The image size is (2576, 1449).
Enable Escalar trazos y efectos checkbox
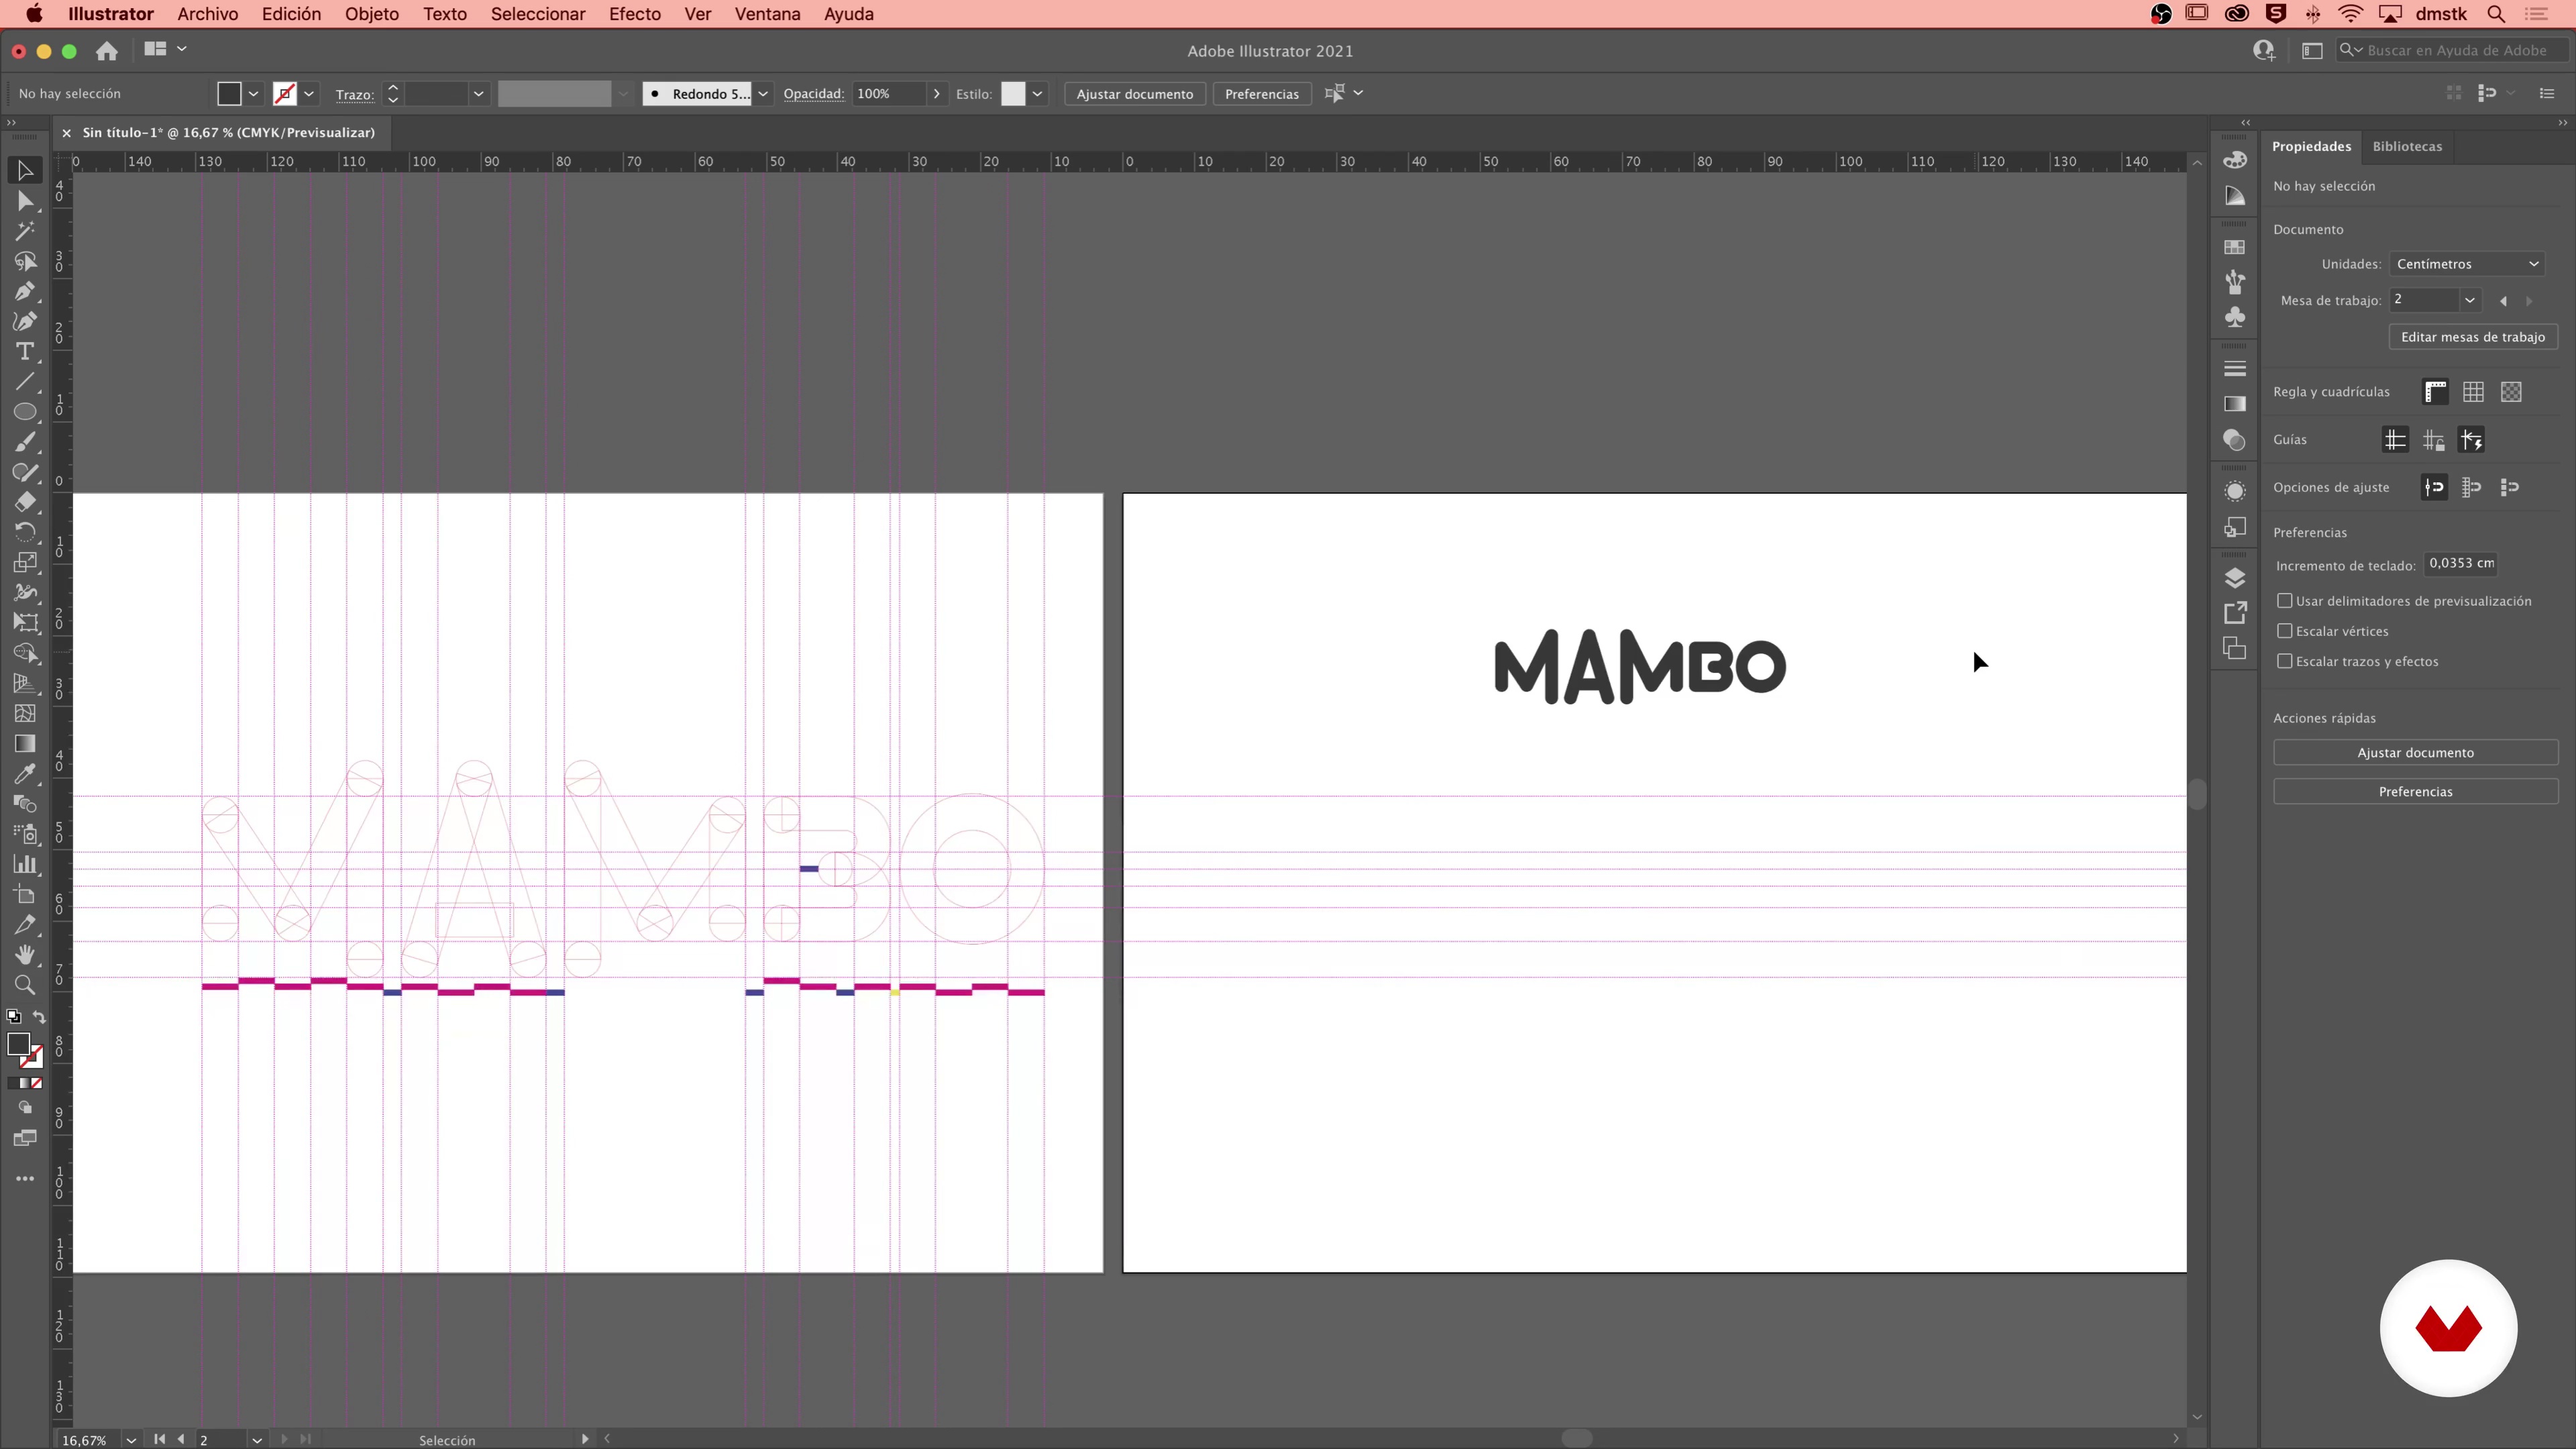pos(2285,661)
